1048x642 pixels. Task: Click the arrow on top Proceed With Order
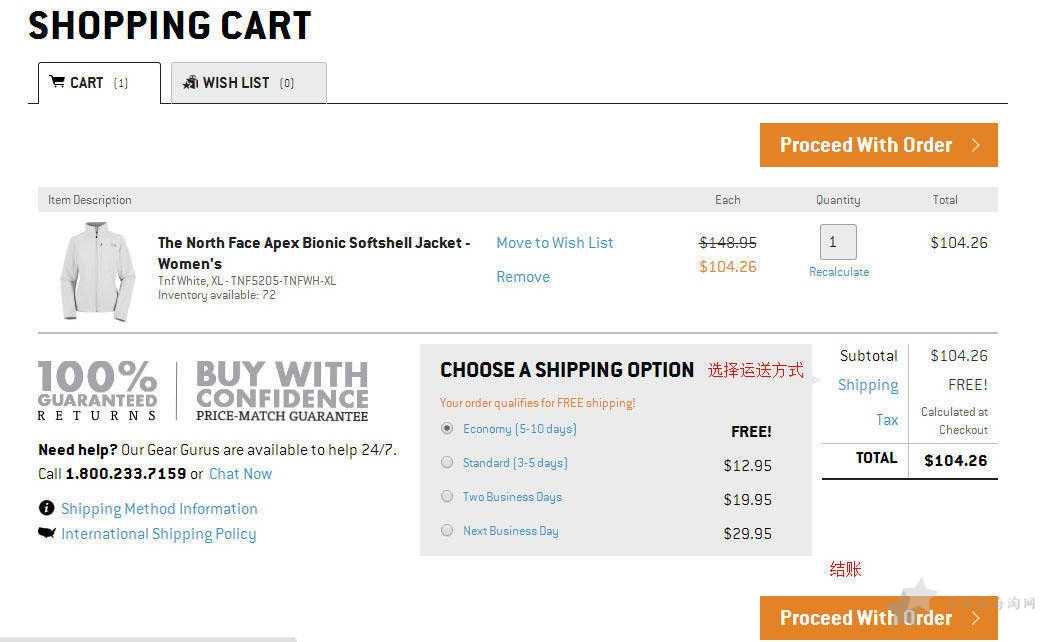975,145
